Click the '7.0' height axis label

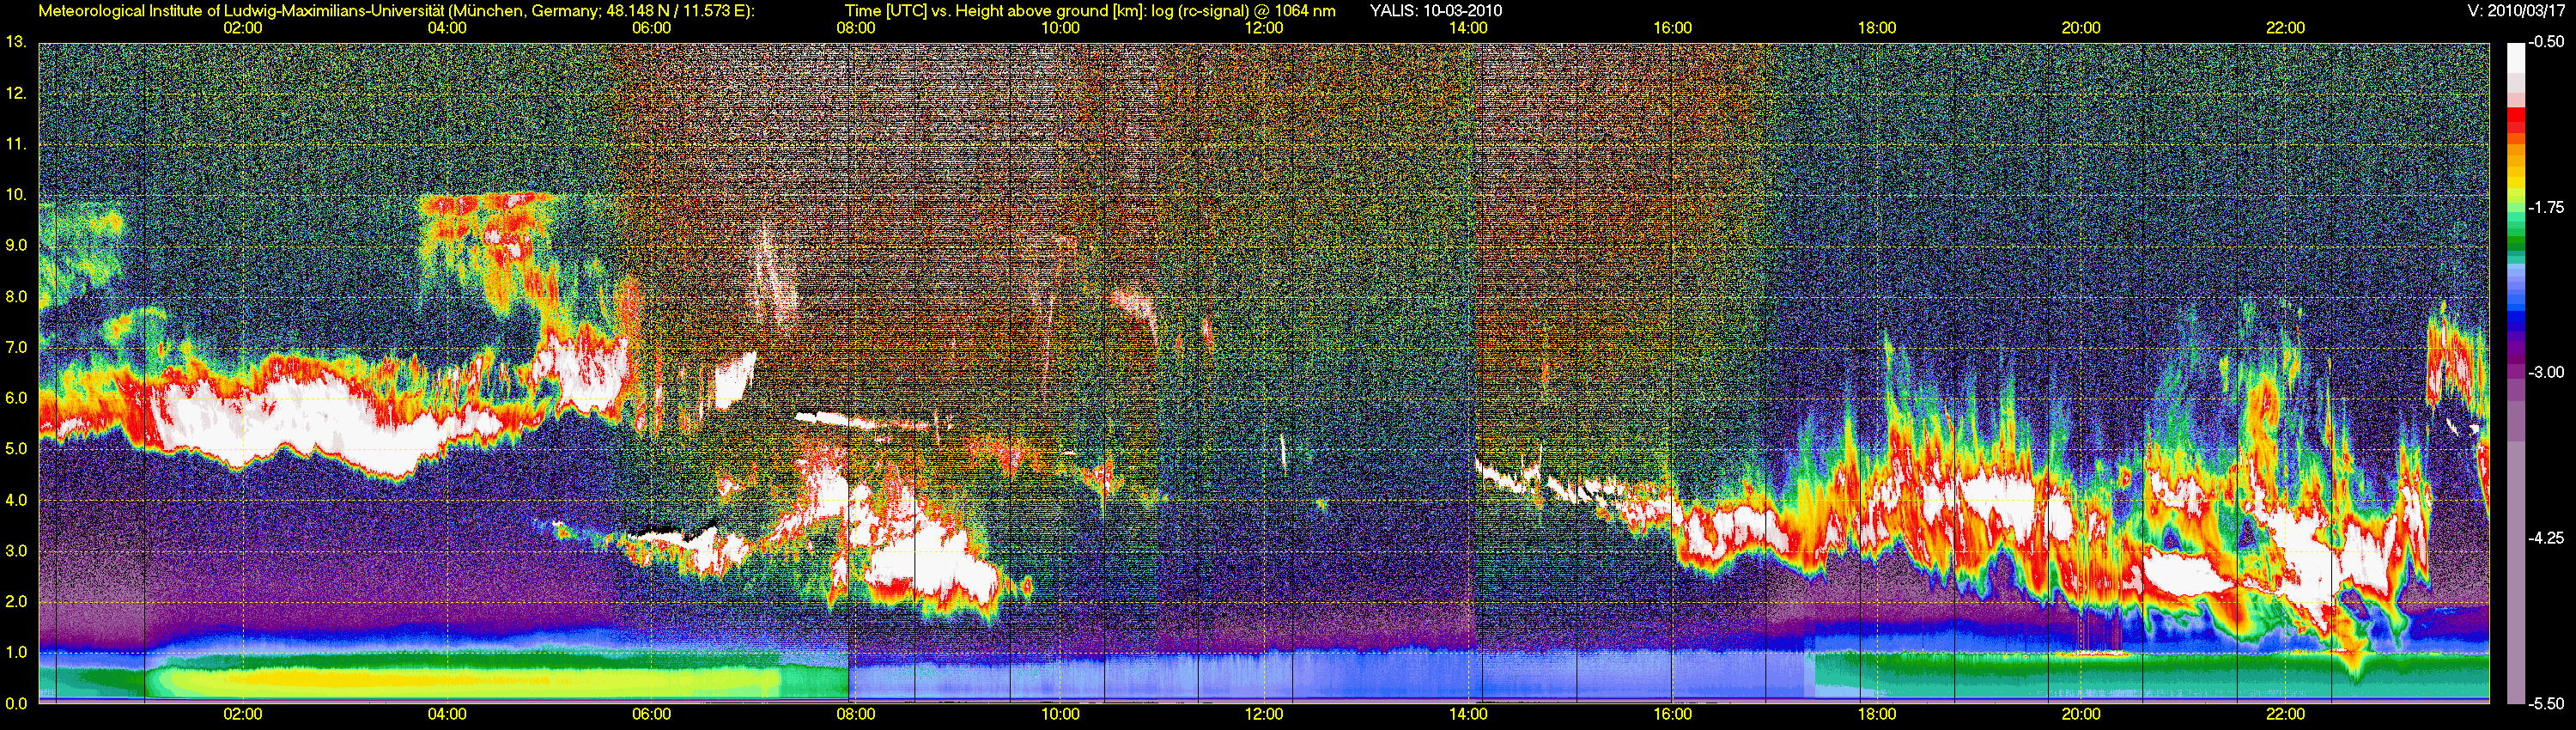(16, 347)
